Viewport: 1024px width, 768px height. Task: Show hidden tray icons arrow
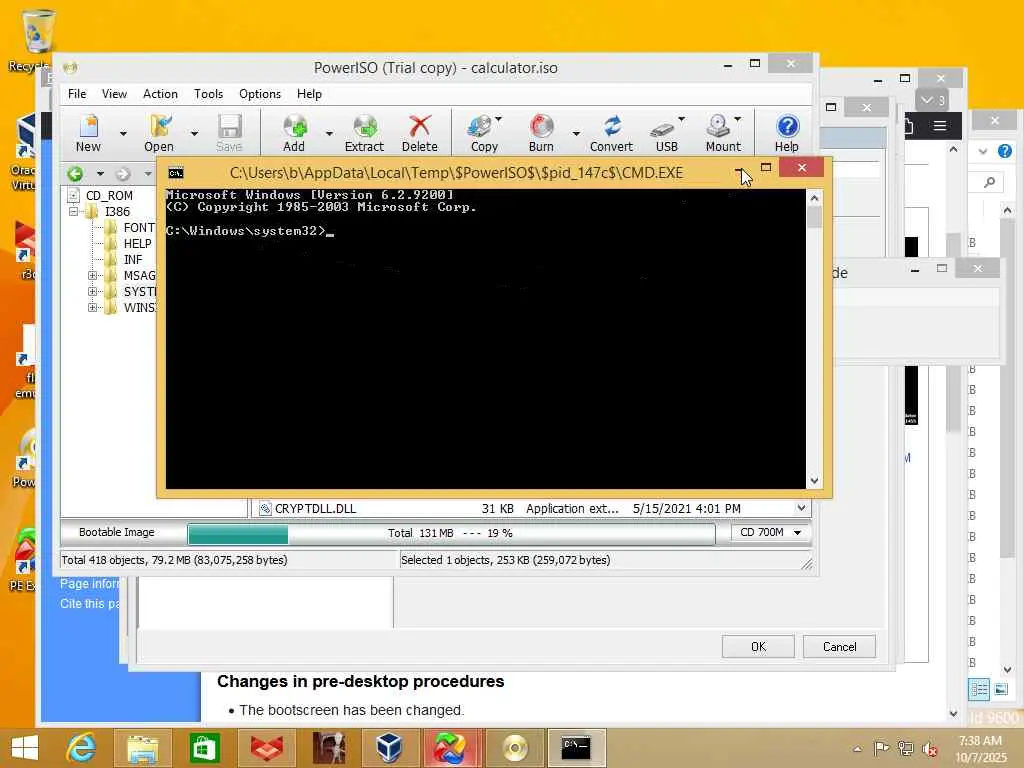click(857, 749)
